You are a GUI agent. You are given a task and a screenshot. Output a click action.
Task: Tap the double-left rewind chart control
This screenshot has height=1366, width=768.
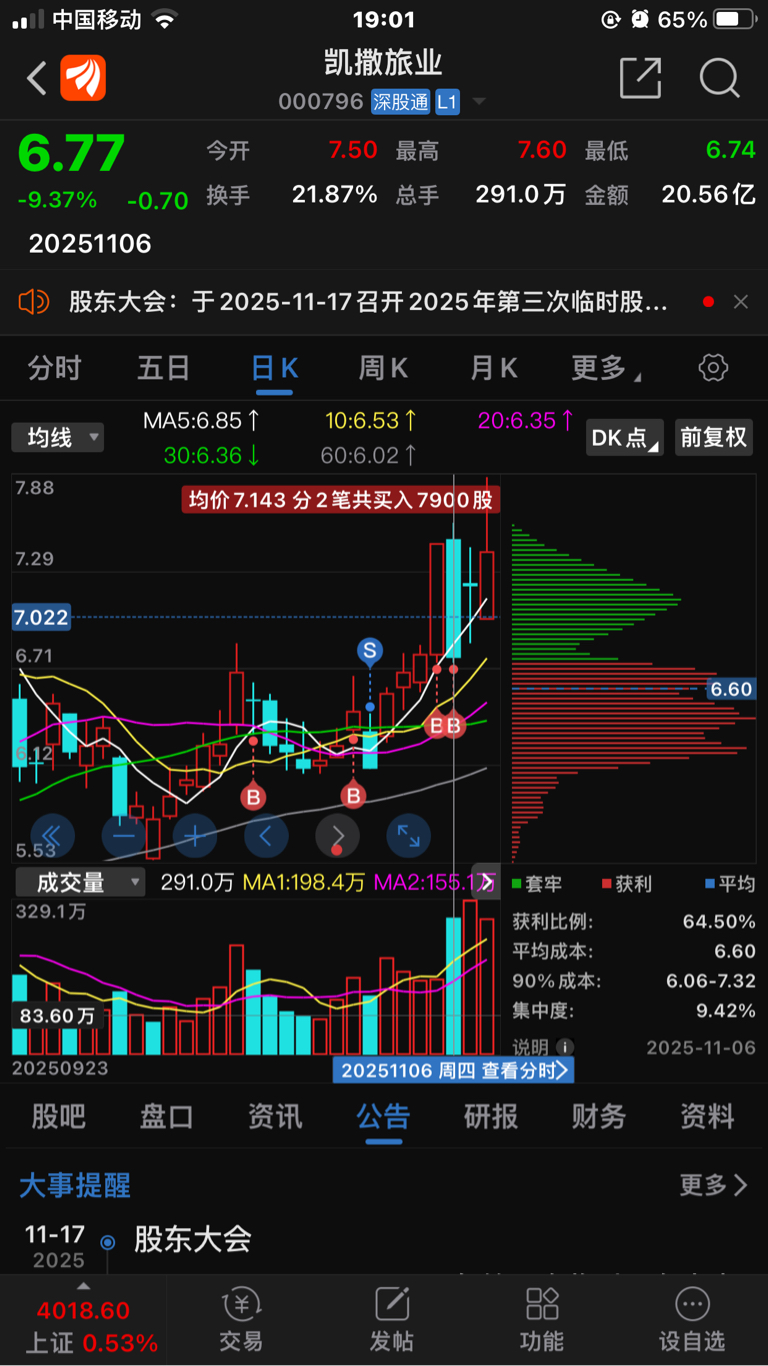tap(53, 836)
